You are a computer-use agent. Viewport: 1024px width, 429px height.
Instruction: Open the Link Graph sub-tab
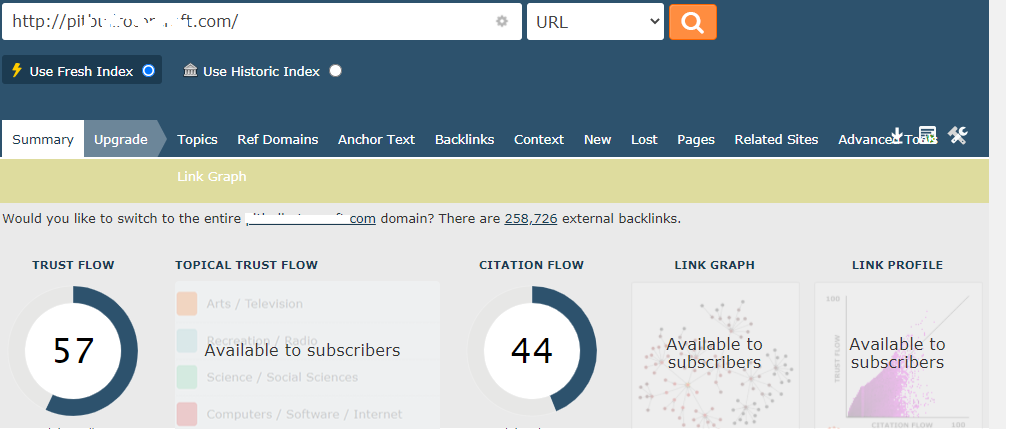coord(212,176)
